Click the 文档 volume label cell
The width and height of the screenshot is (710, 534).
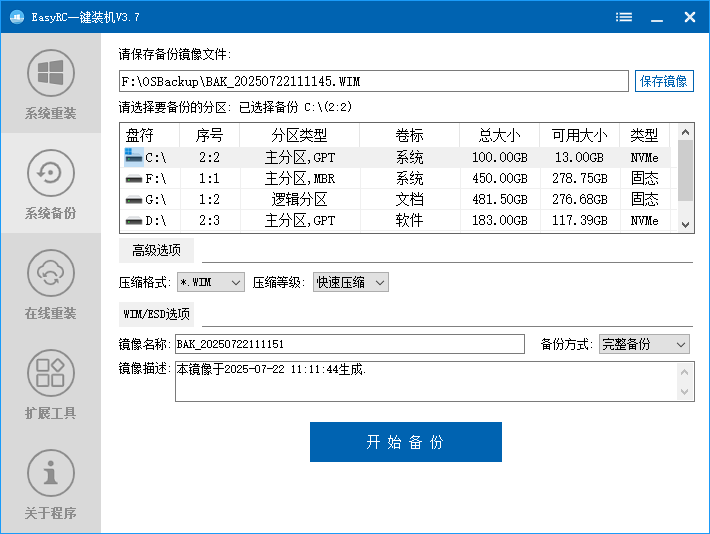point(409,199)
